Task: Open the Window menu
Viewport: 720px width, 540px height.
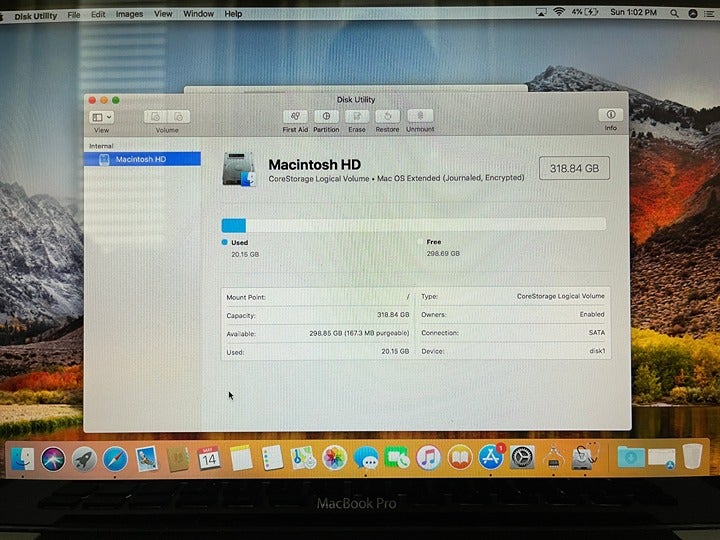Action: (198, 14)
